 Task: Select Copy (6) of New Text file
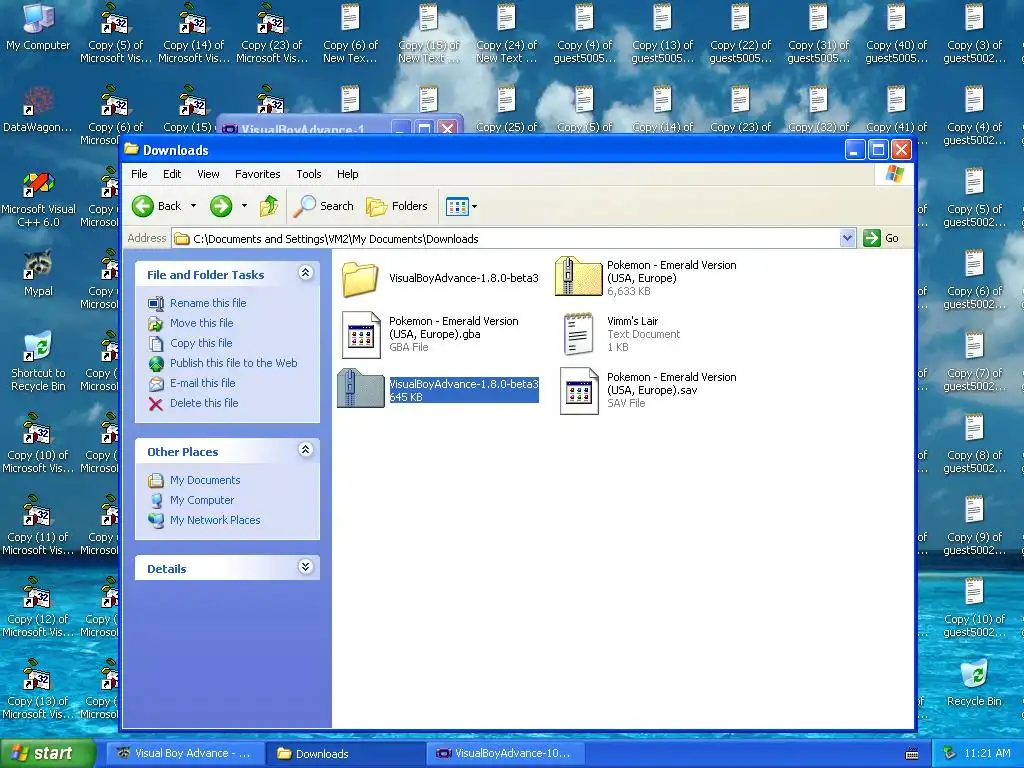[x=350, y=18]
